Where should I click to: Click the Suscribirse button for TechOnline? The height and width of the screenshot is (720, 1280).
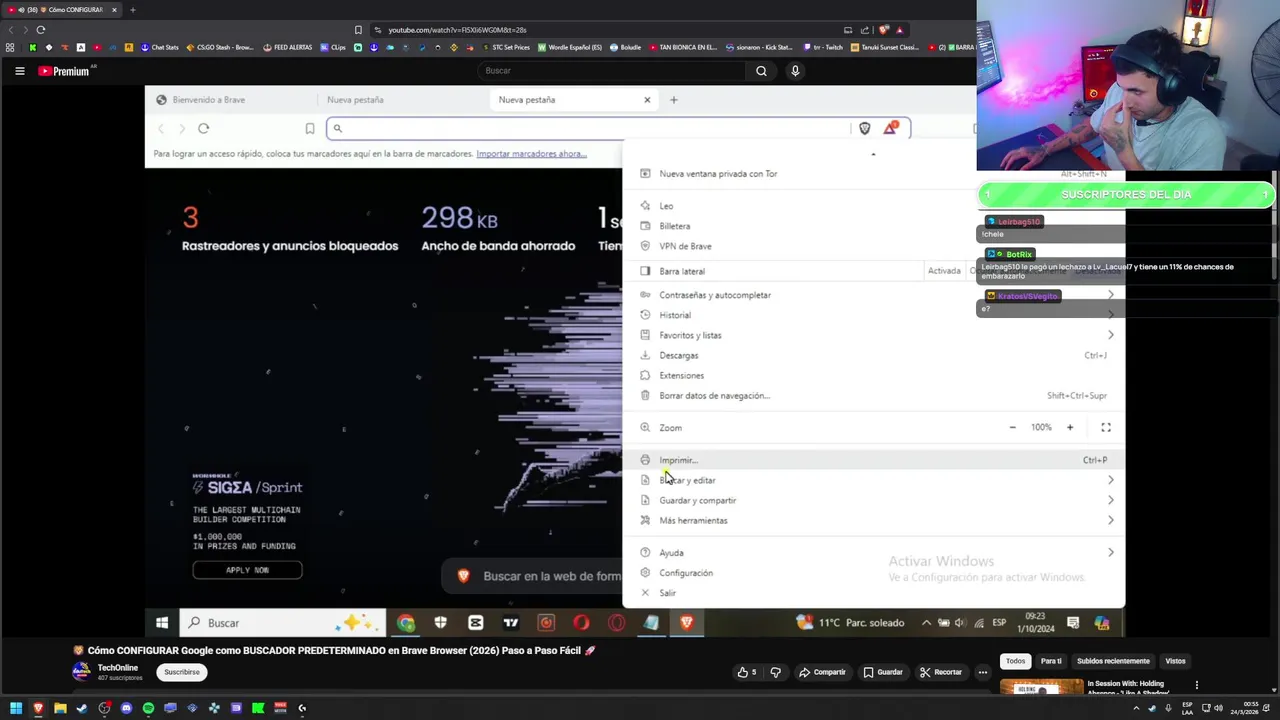[182, 672]
